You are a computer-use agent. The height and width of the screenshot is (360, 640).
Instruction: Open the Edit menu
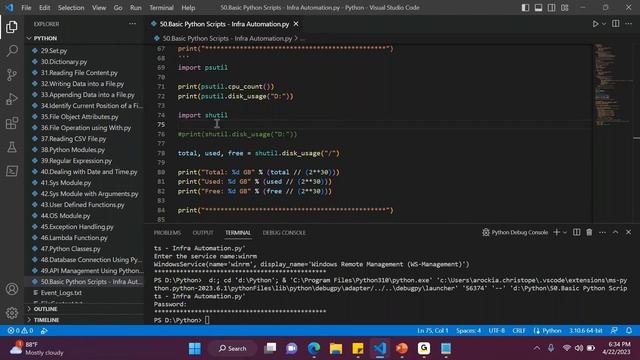pyautogui.click(x=44, y=8)
